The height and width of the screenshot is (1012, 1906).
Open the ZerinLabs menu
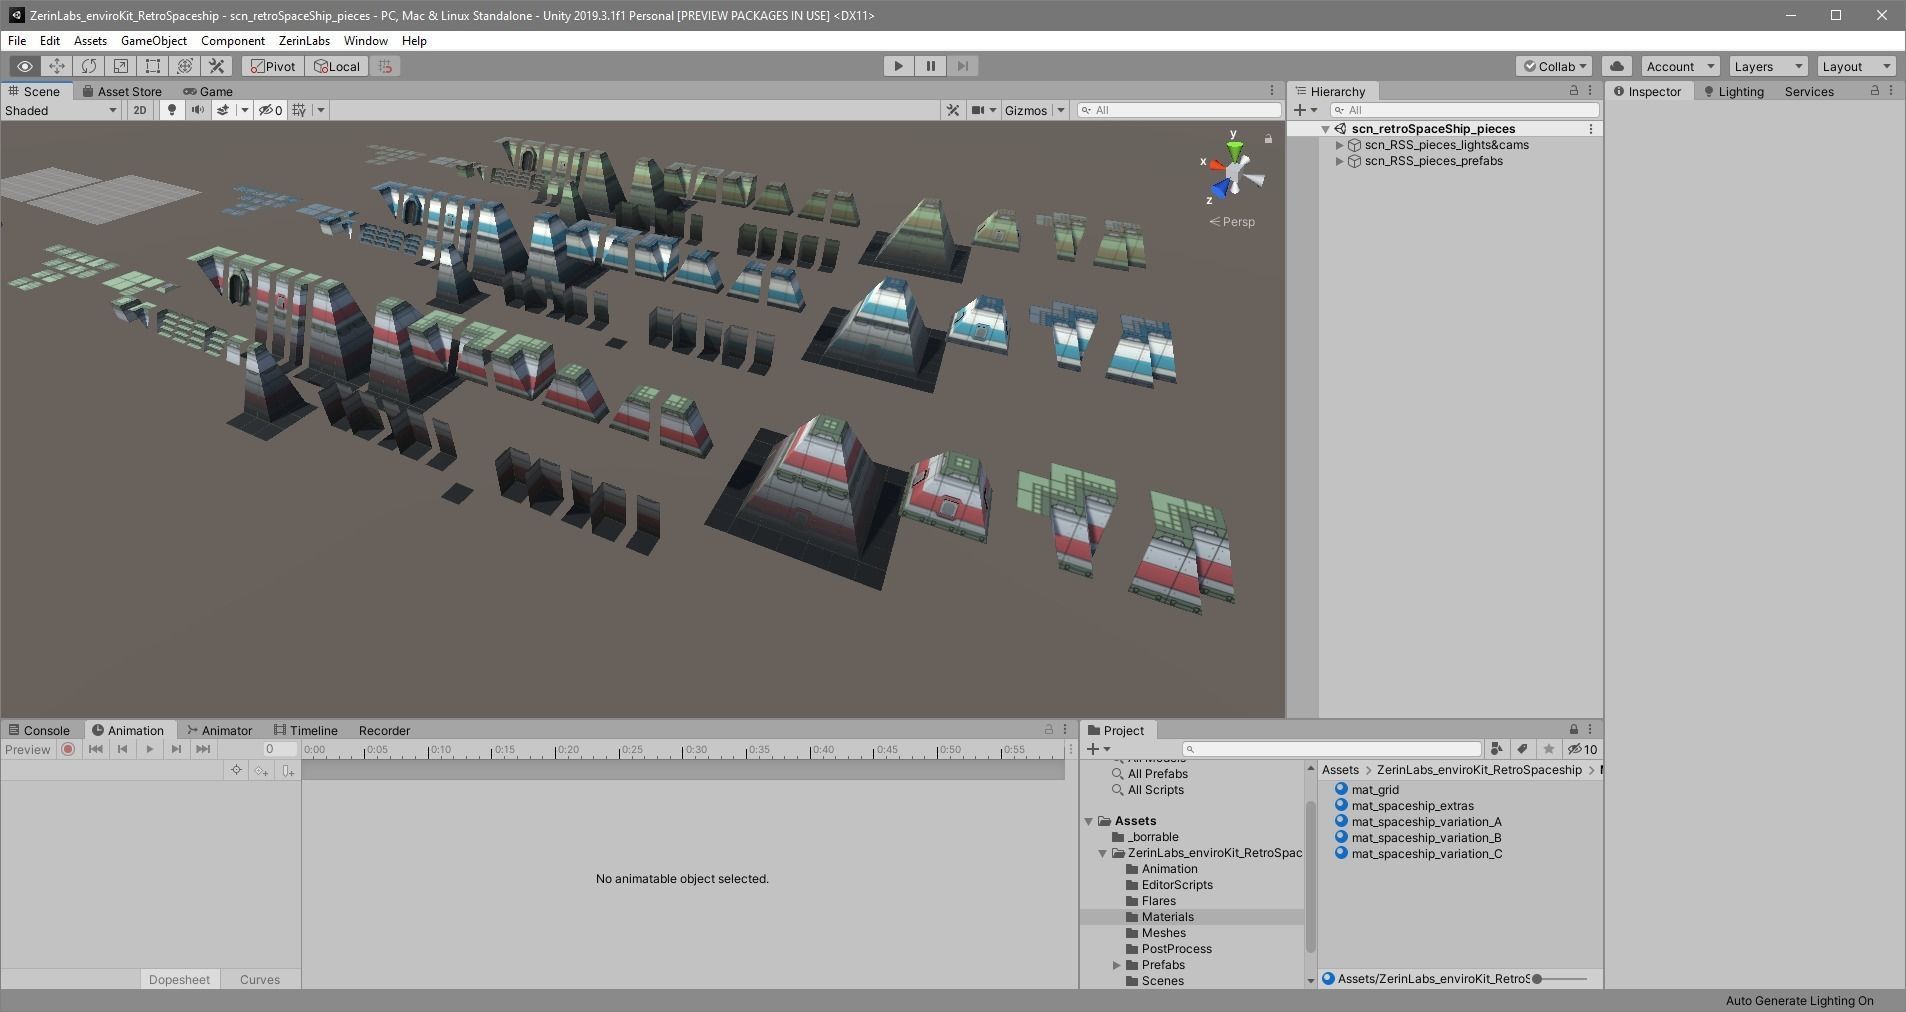304,41
